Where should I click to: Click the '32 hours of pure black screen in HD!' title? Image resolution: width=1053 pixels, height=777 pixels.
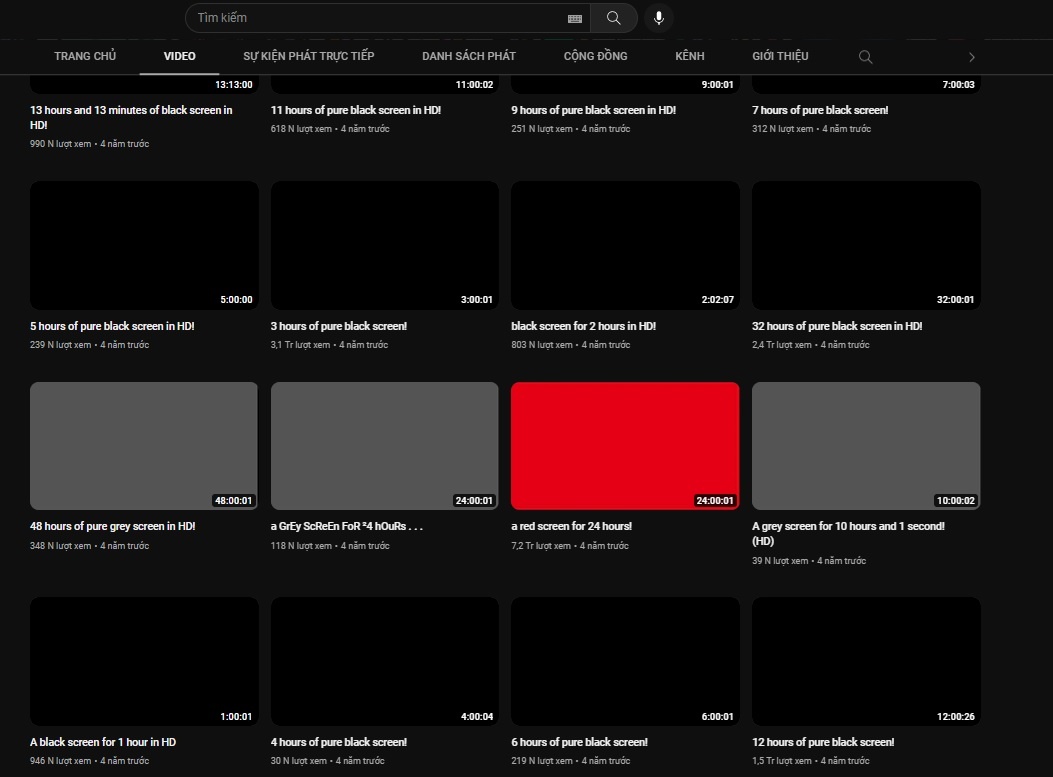point(837,326)
